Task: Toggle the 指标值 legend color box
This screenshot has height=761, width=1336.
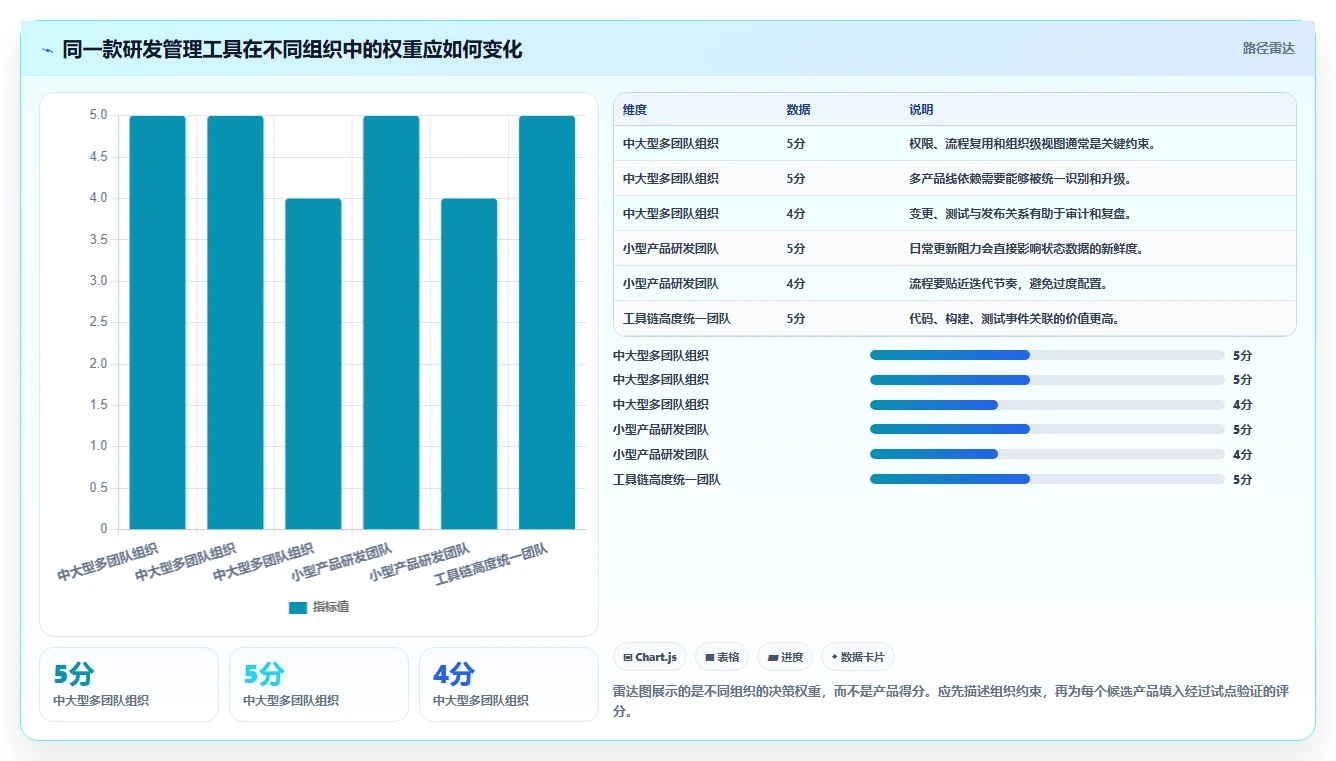Action: click(298, 607)
